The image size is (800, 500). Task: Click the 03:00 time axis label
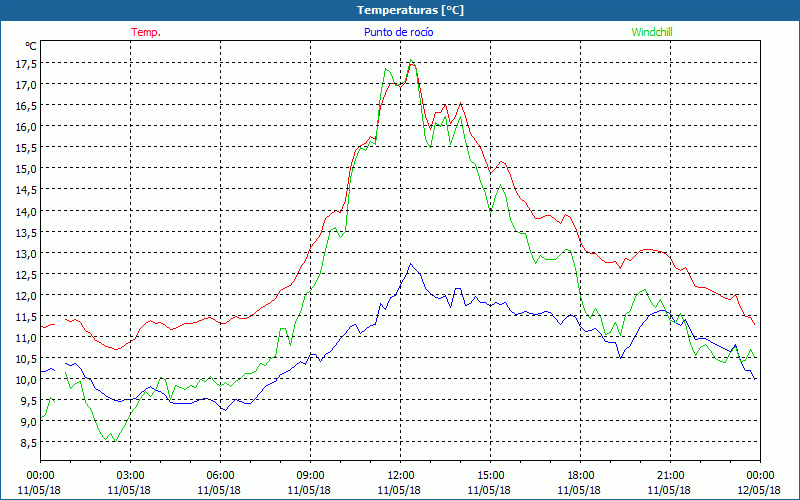pos(130,476)
